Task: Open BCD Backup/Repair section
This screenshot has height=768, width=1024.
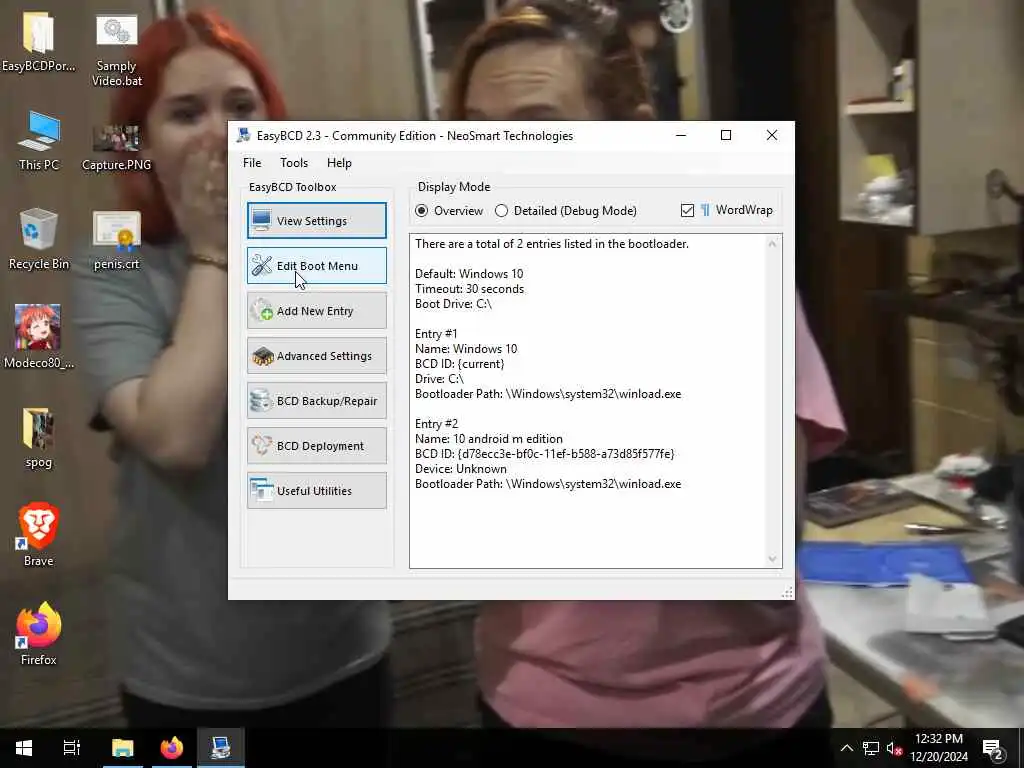Action: 317,401
